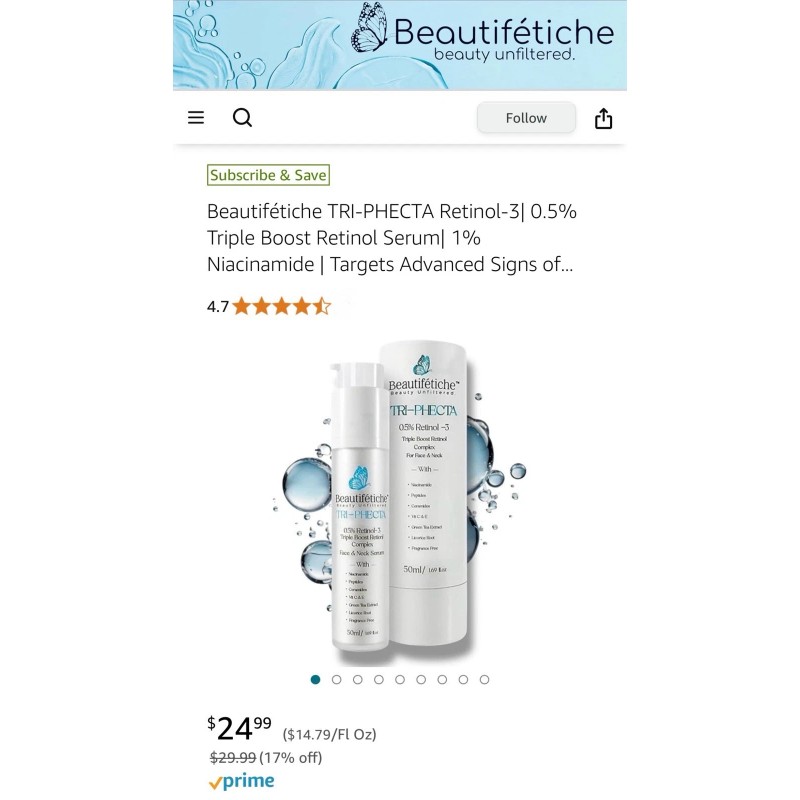Tap the share icon

[603, 118]
